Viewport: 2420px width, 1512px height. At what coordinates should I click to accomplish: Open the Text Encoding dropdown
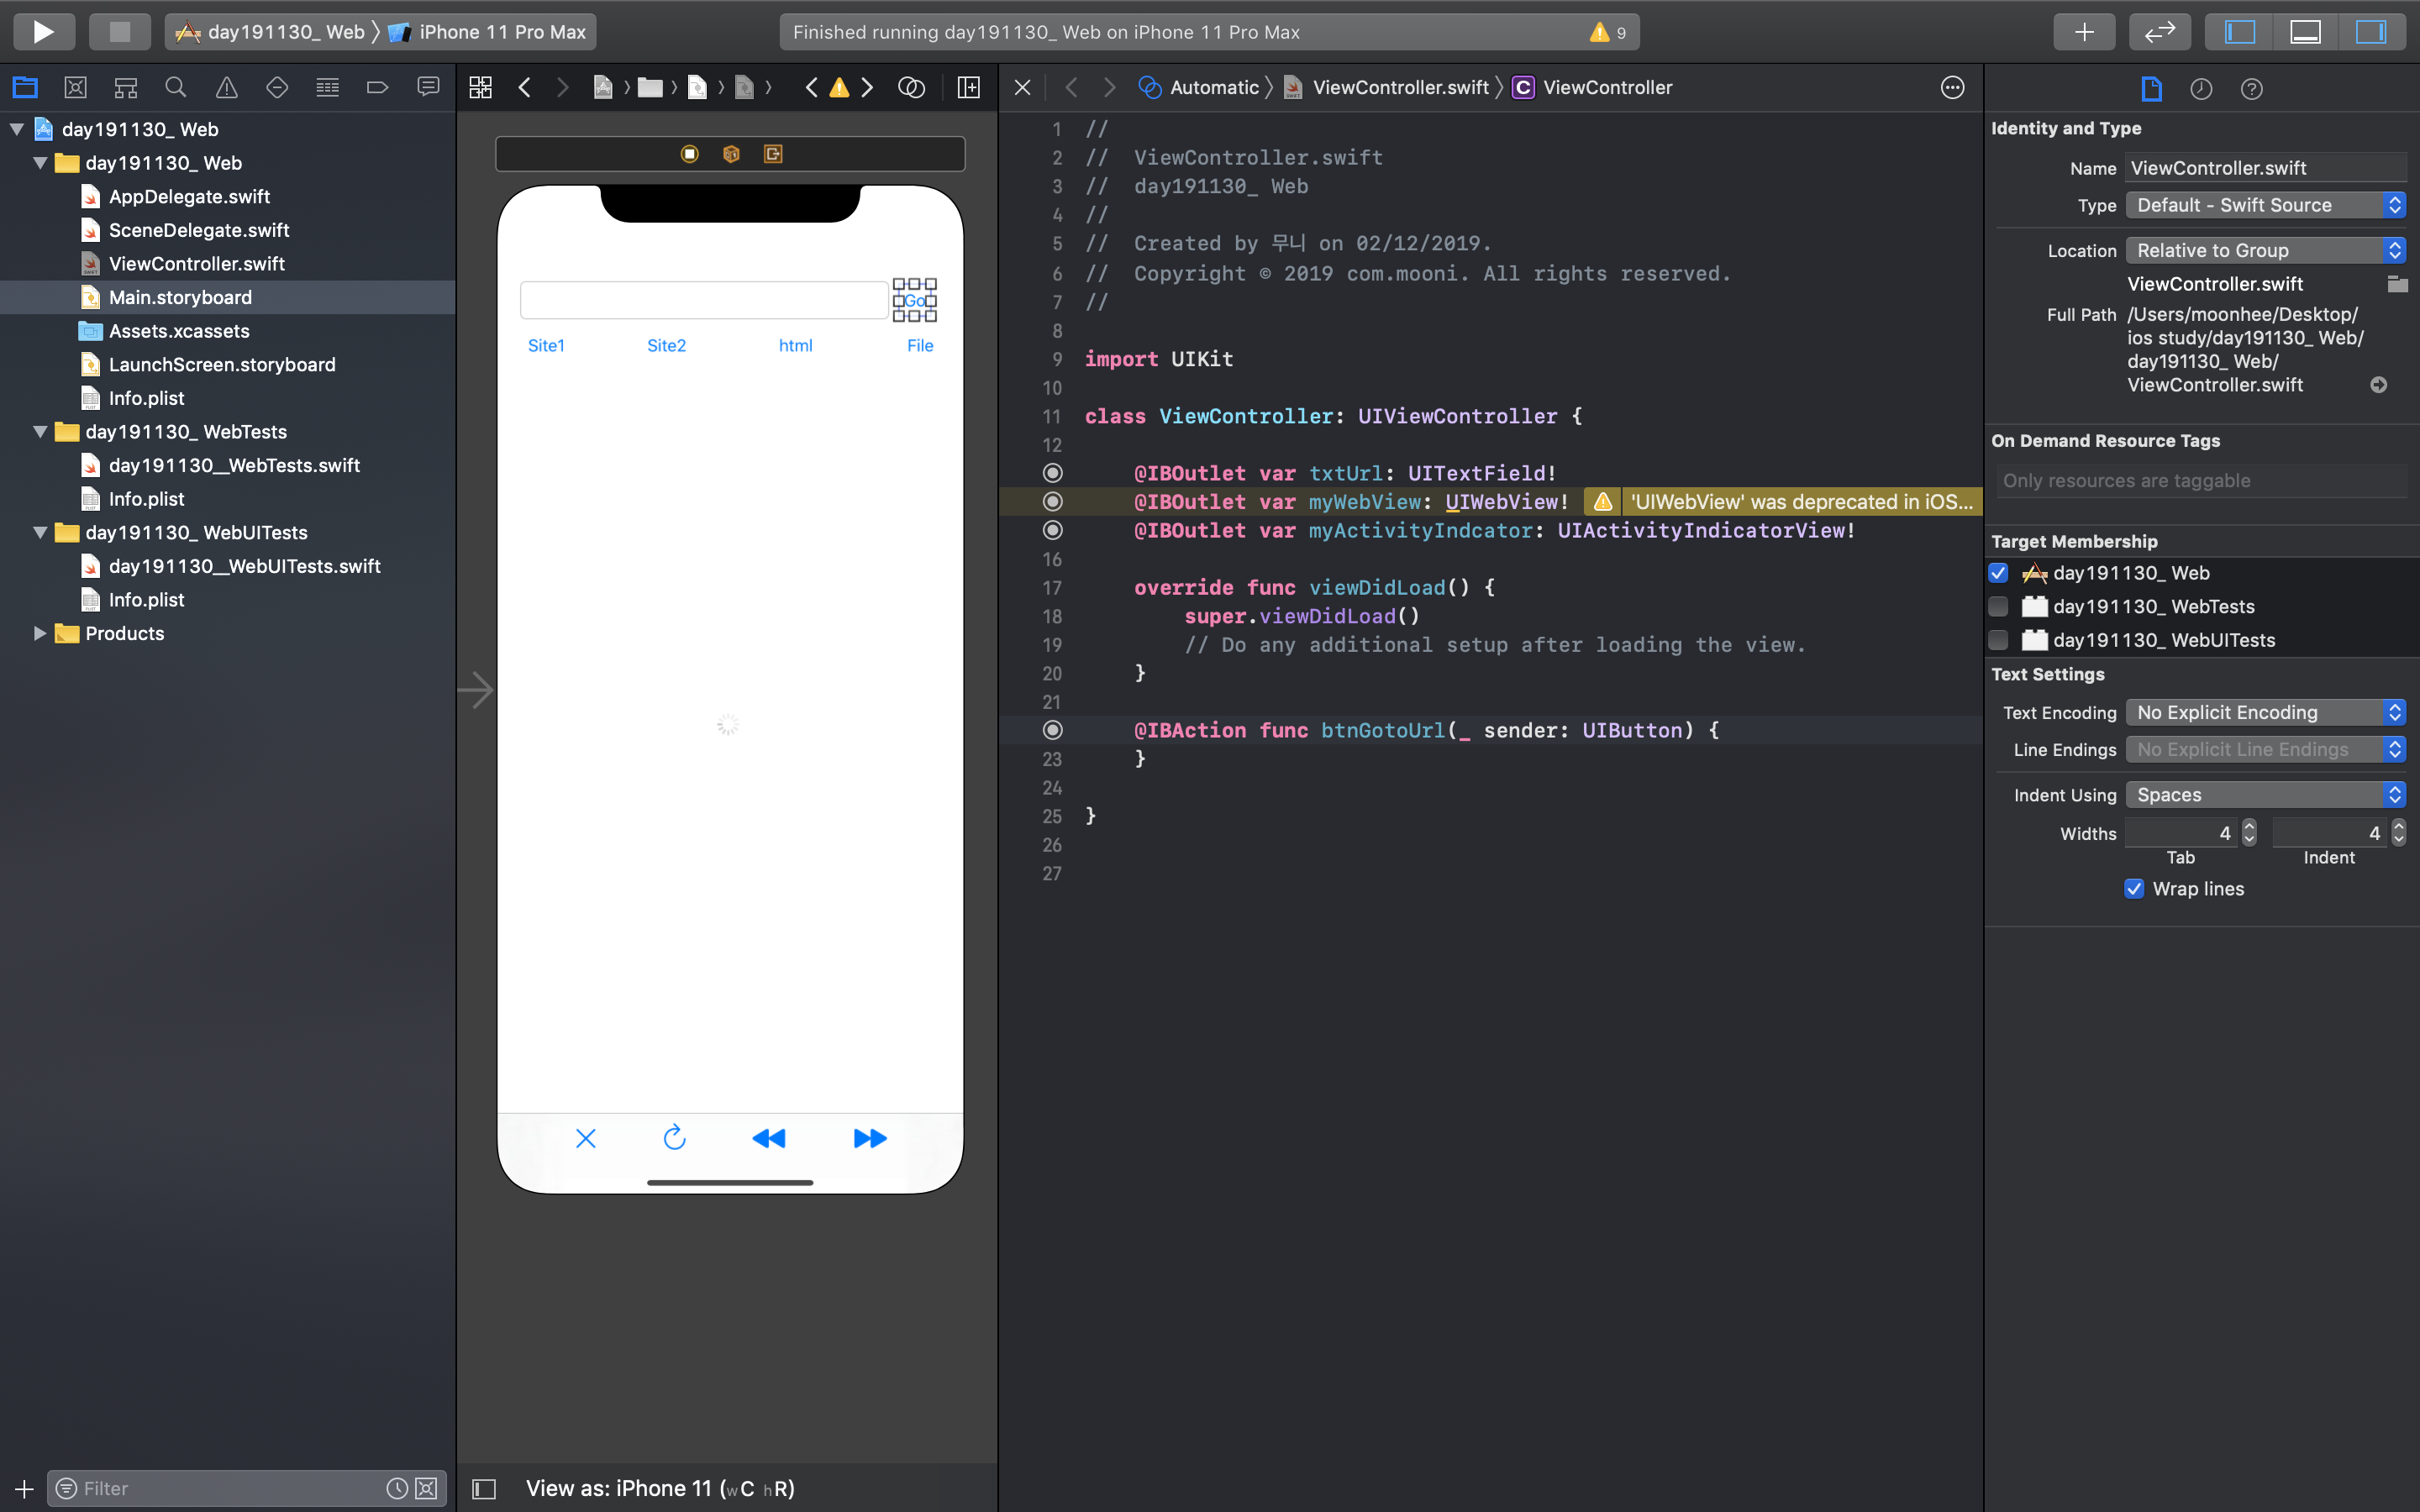[x=2265, y=712]
